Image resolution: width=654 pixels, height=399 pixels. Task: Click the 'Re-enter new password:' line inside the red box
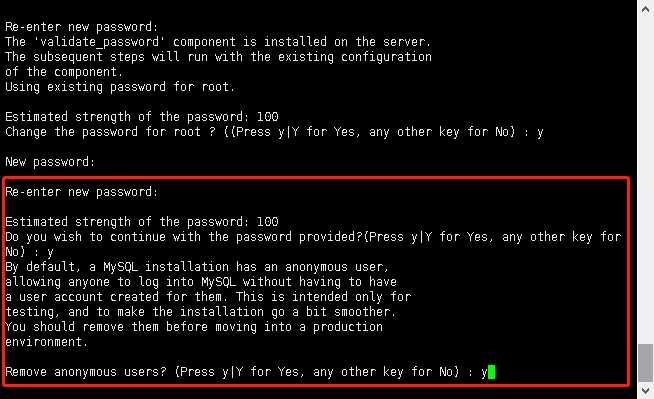(x=82, y=192)
